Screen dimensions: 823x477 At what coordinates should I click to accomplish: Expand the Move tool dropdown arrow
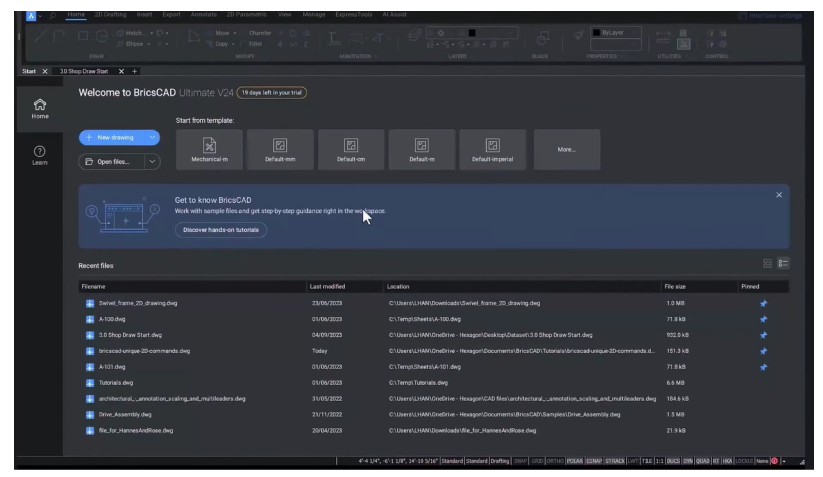[235, 33]
